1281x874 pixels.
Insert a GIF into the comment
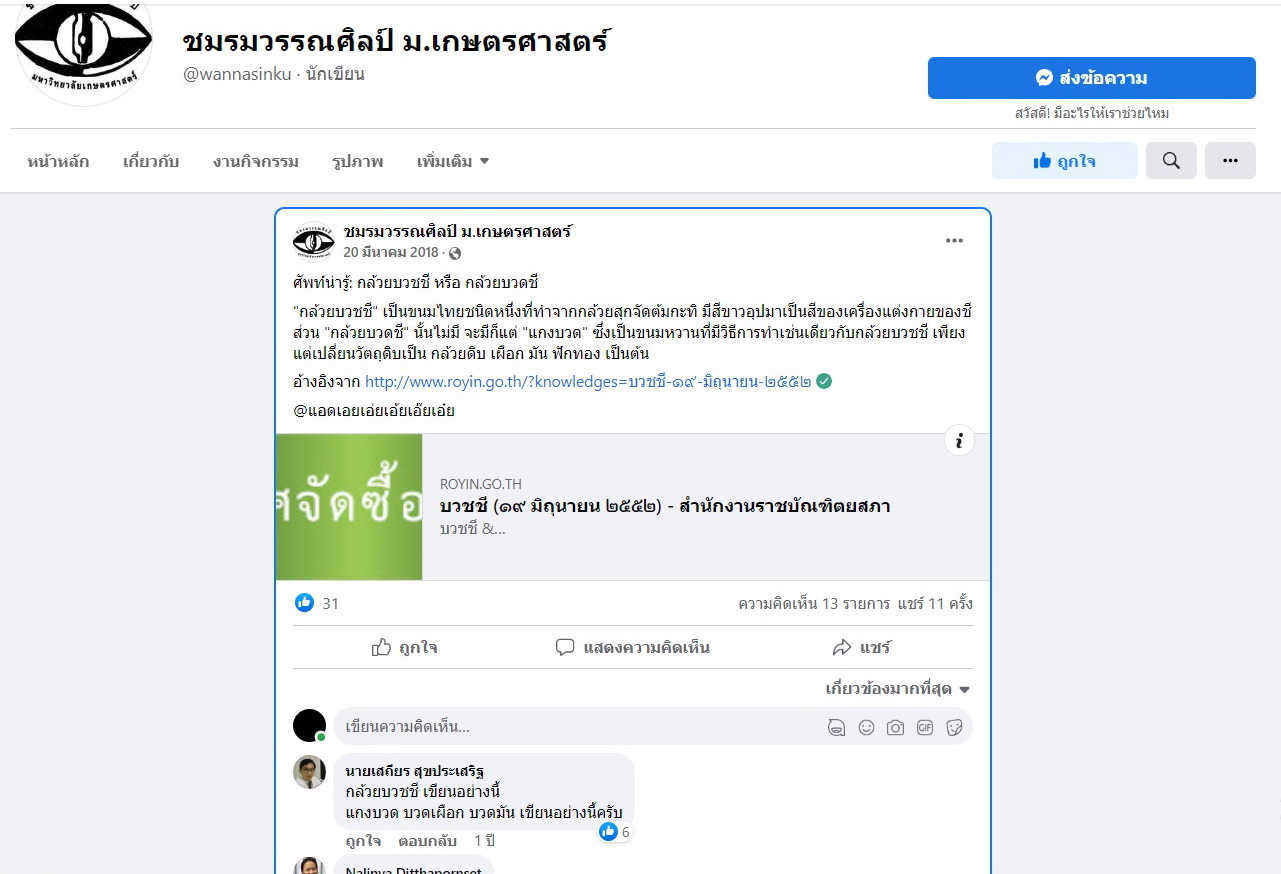pos(925,727)
